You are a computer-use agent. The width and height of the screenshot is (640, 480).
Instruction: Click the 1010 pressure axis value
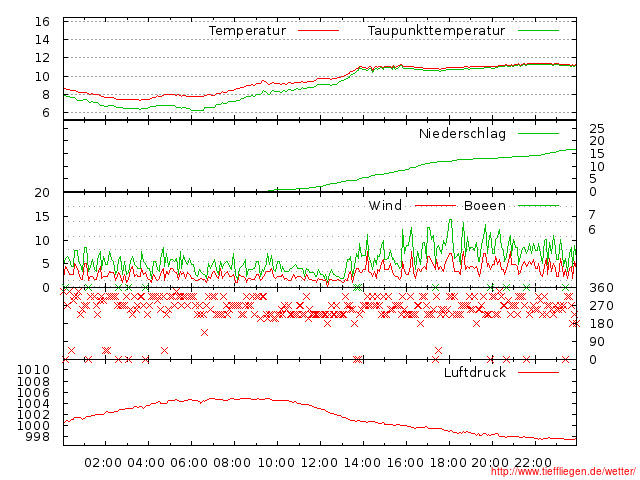pos(33,370)
